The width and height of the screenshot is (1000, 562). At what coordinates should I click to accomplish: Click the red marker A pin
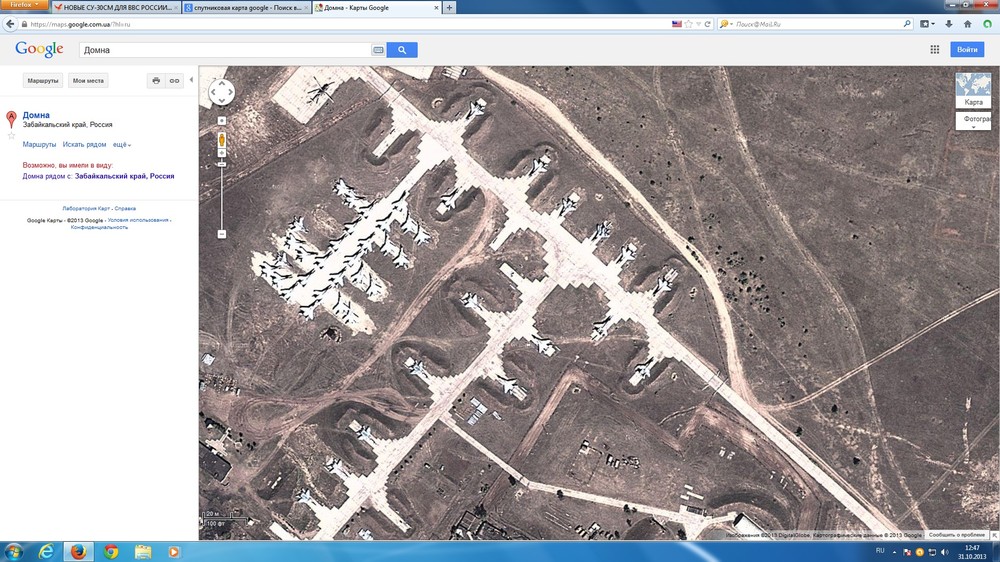(x=11, y=119)
